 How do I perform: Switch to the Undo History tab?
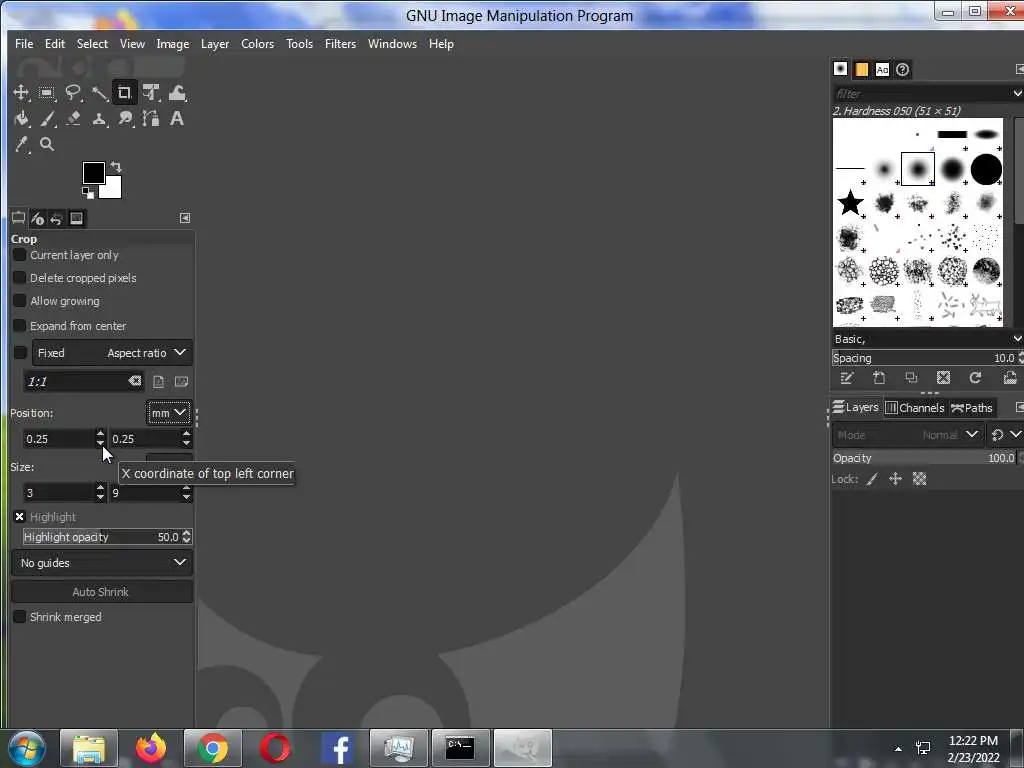point(56,218)
